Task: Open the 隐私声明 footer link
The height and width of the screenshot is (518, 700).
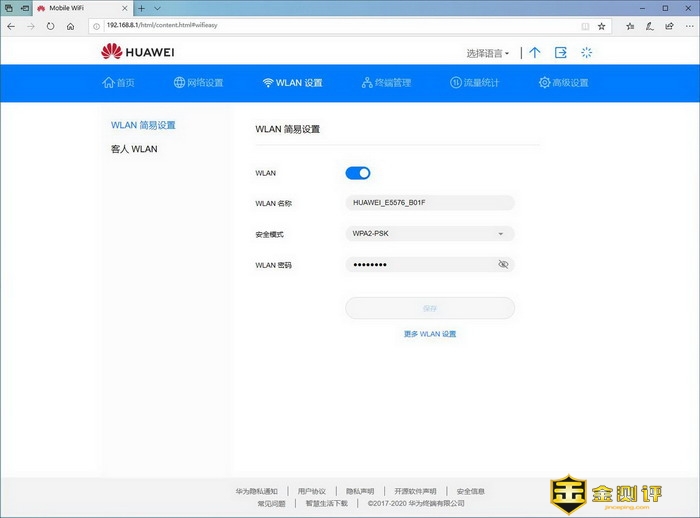Action: (360, 491)
